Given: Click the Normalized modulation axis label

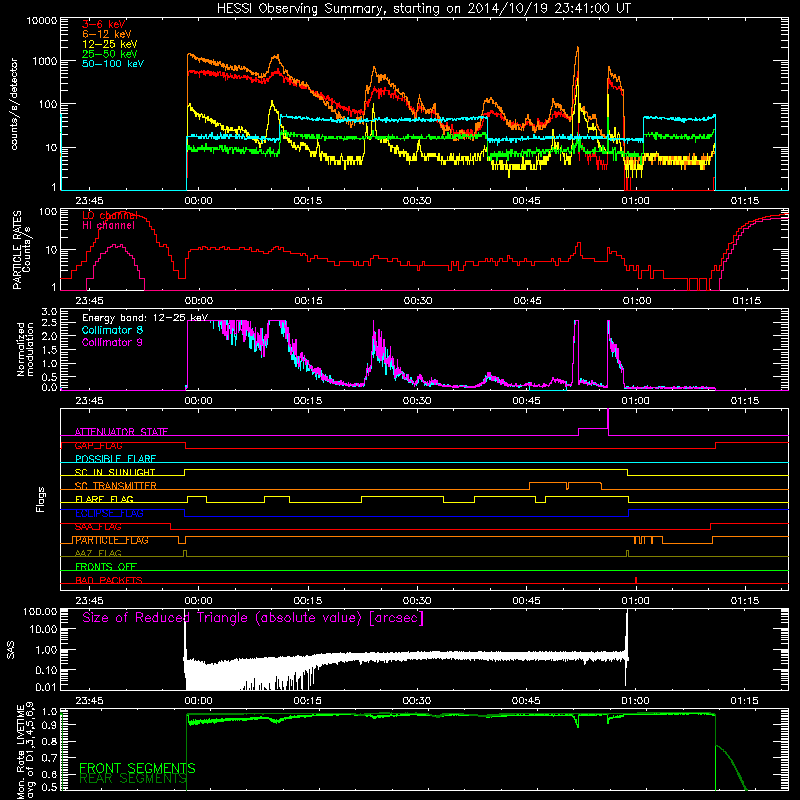Looking at the screenshot, I should 25,349.
